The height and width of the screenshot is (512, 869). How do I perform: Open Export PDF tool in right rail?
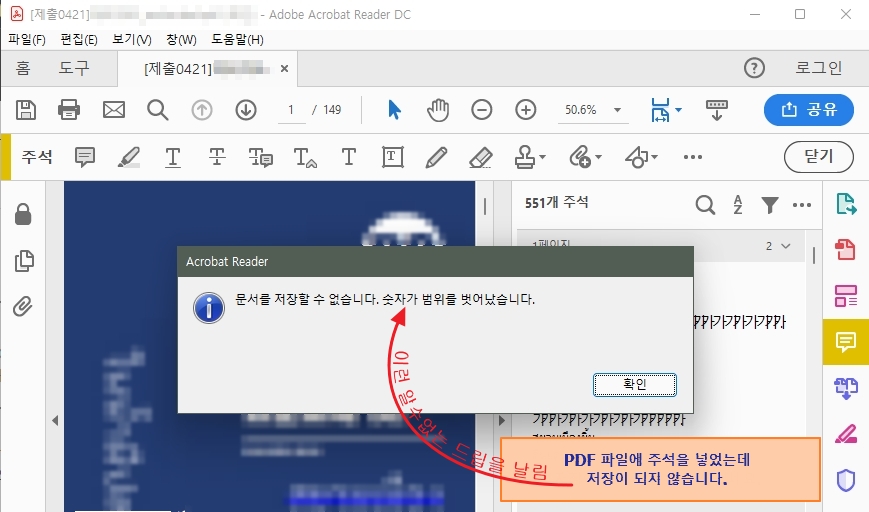click(x=846, y=204)
